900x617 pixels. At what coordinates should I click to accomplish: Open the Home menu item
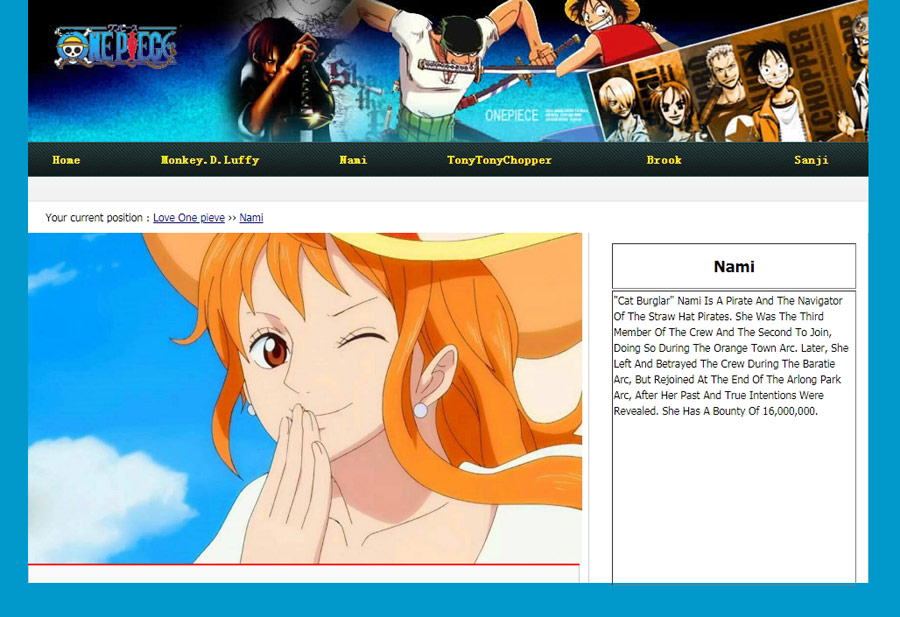66,160
